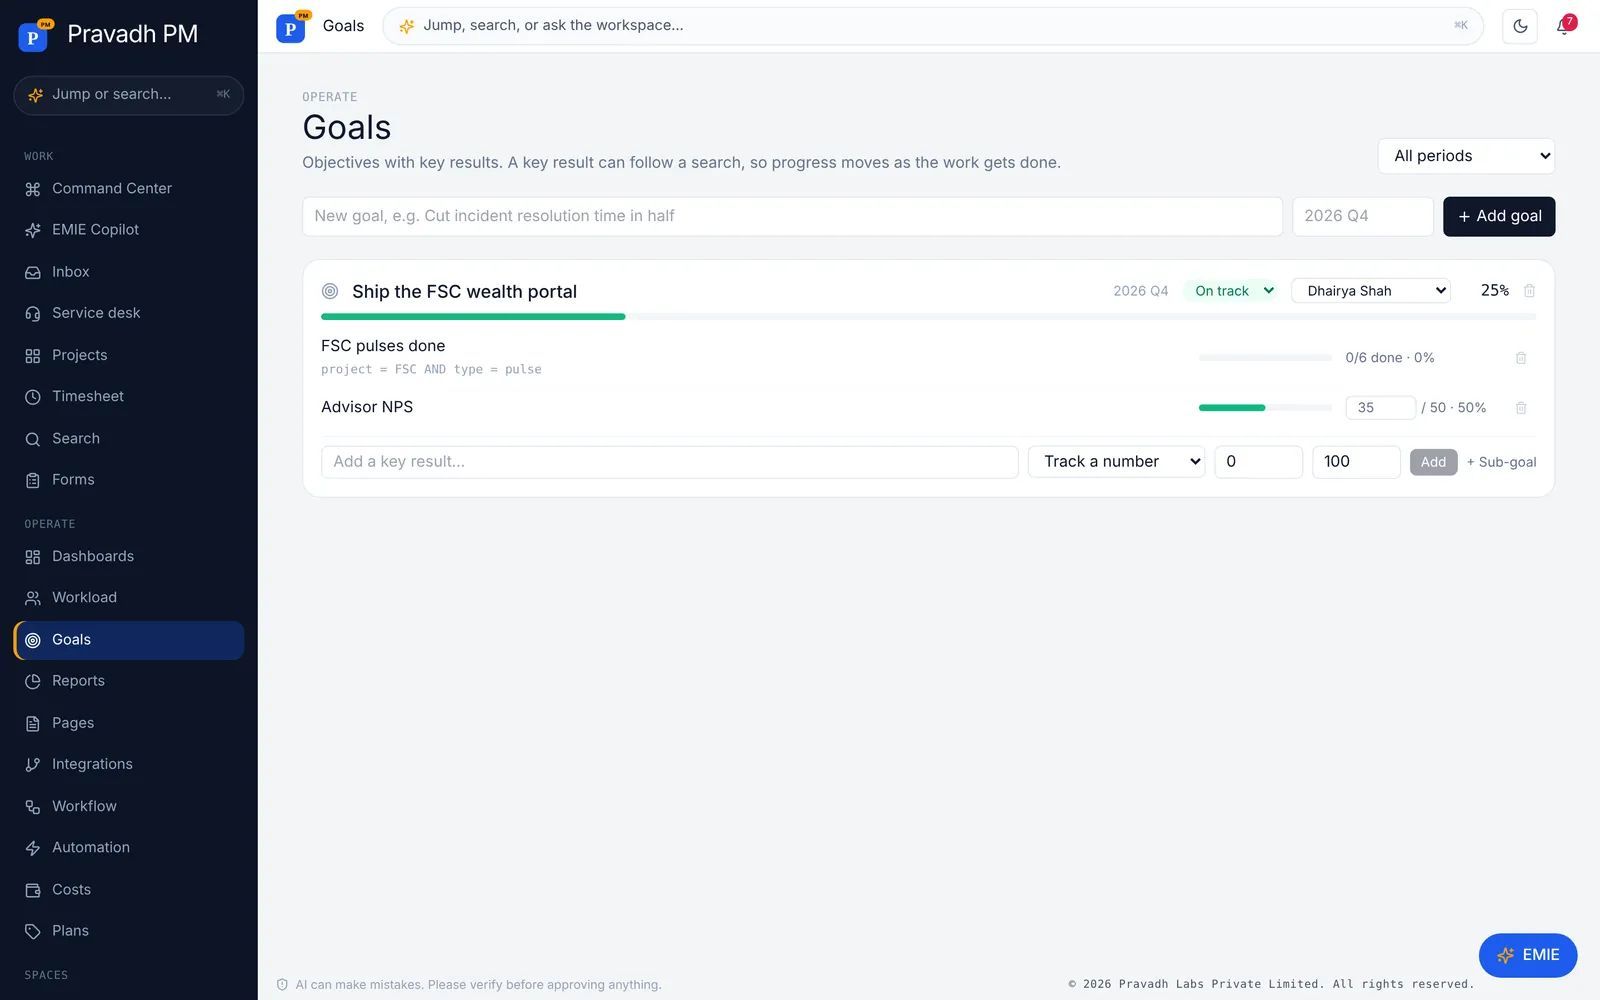
Task: Delete the FSC pulses done key result
Action: (1521, 358)
